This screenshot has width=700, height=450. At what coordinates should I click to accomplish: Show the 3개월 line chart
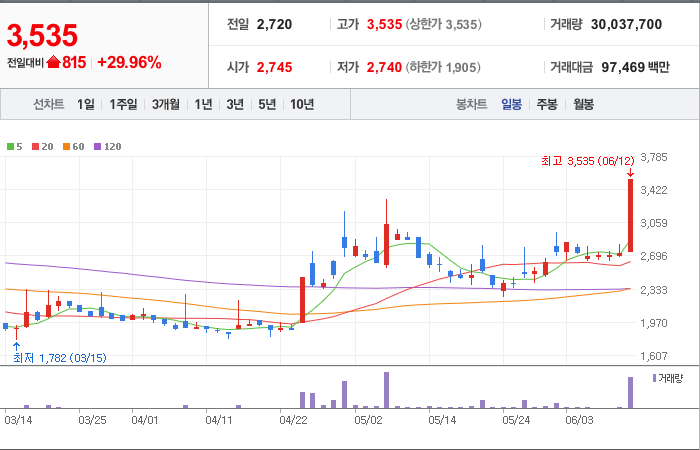[x=166, y=104]
